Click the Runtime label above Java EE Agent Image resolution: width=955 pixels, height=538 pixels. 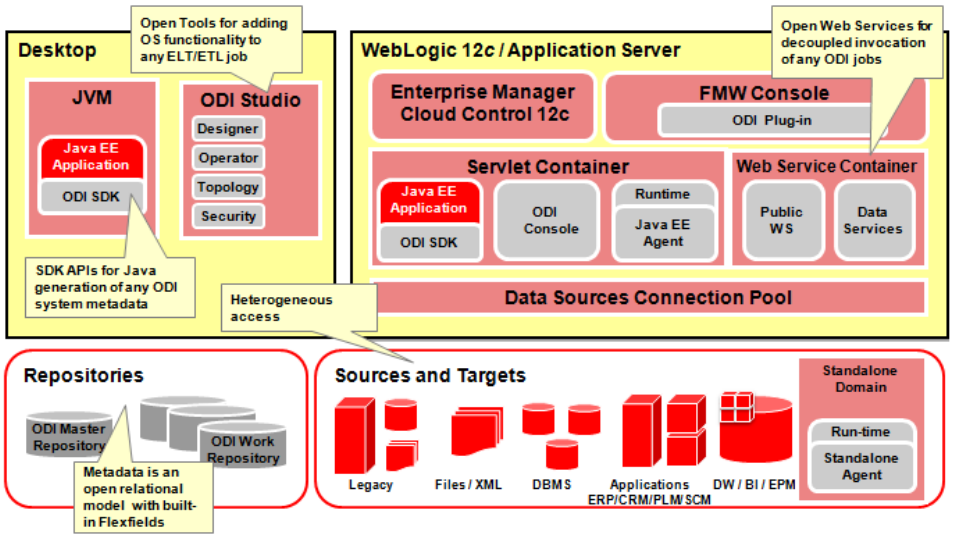663,194
